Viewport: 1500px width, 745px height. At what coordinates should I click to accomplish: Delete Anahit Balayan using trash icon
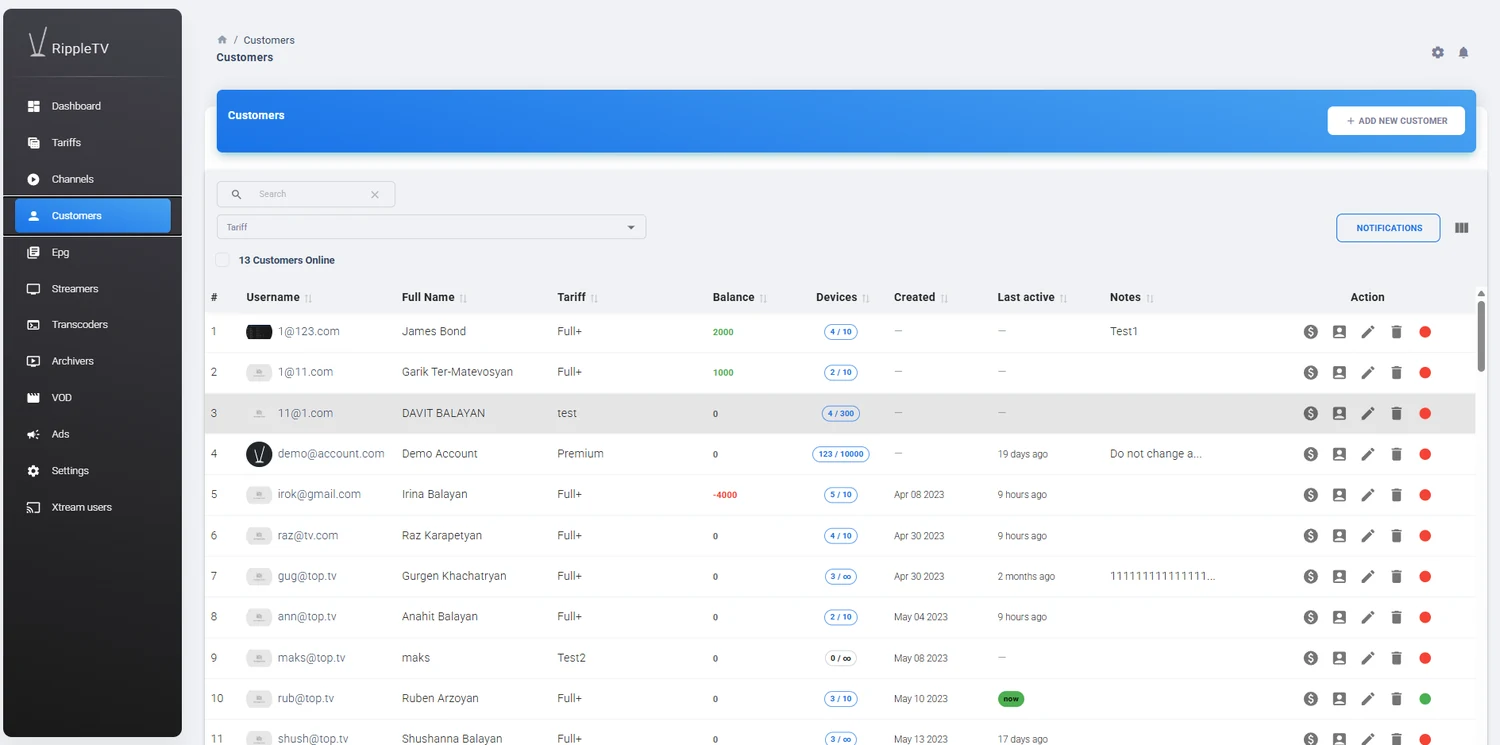pyautogui.click(x=1397, y=617)
